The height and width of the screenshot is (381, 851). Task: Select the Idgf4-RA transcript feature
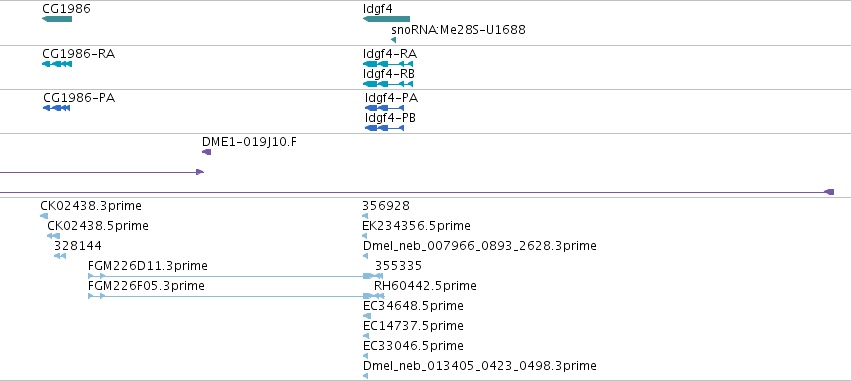(388, 64)
